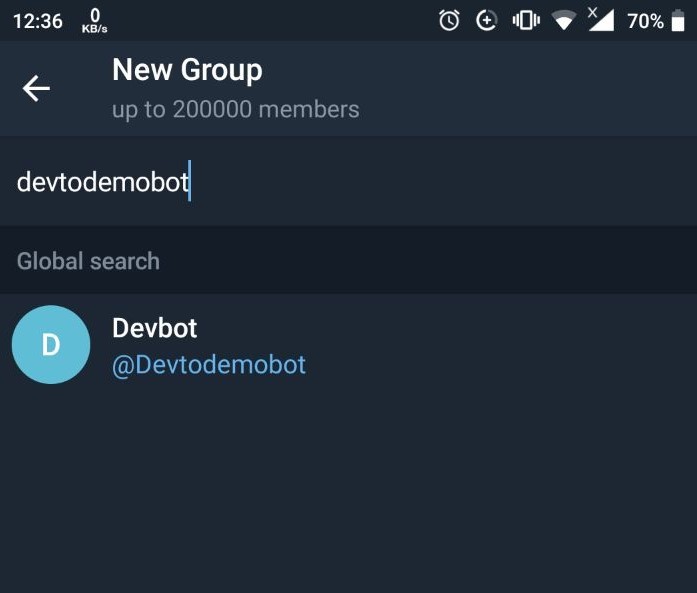Tap the Wi-Fi signal icon

pos(564,20)
